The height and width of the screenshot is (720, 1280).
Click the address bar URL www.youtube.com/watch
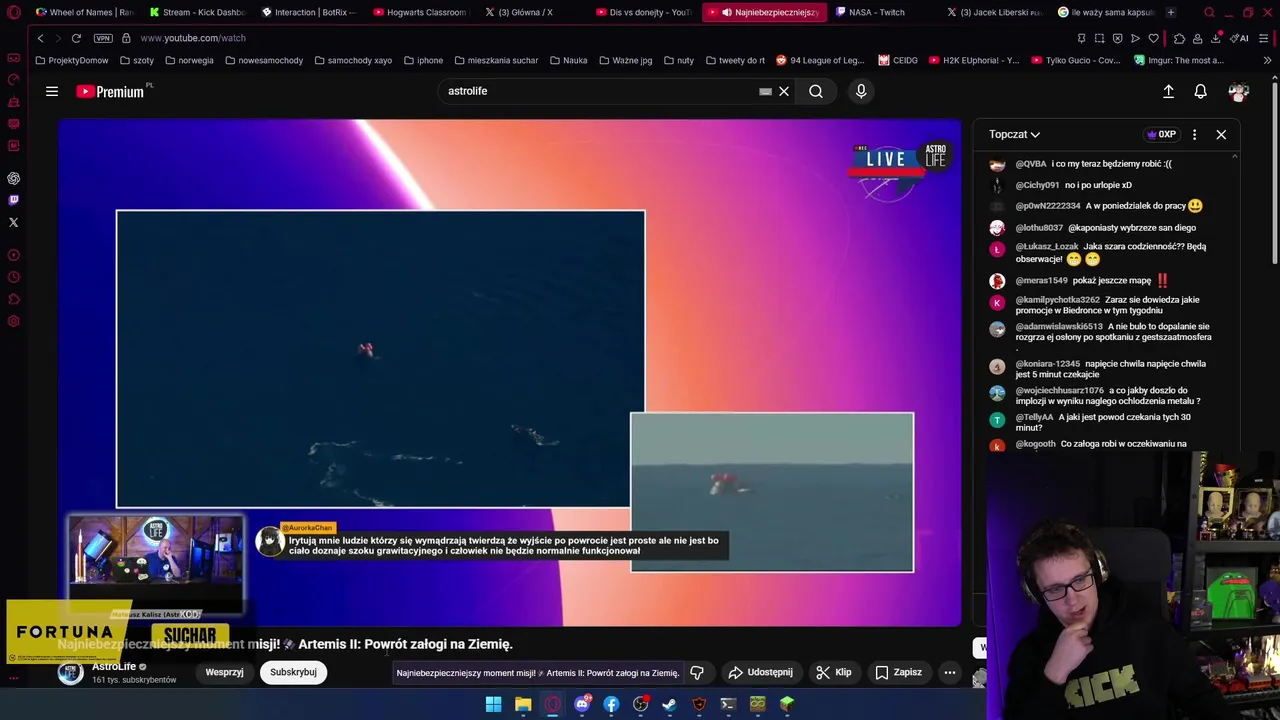click(193, 38)
